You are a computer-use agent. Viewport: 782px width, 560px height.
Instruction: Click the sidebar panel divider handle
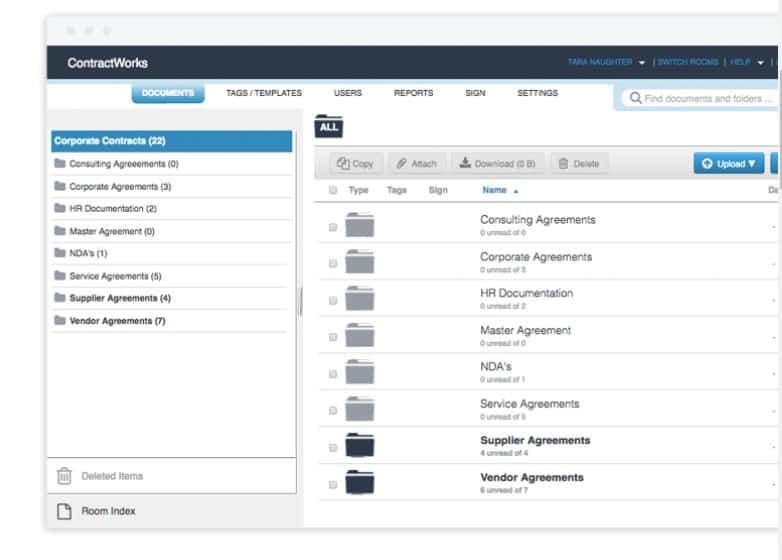coord(300,302)
